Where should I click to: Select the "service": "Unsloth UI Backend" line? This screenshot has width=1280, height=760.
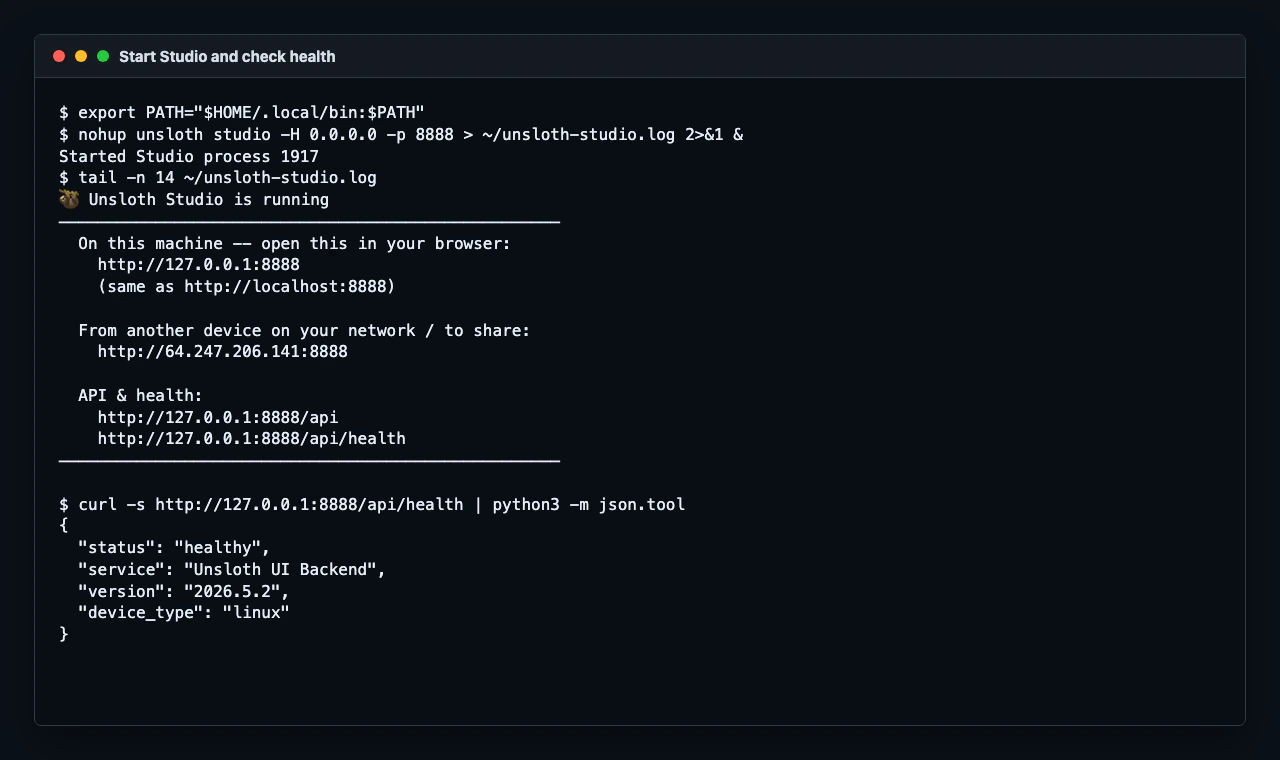pos(232,570)
